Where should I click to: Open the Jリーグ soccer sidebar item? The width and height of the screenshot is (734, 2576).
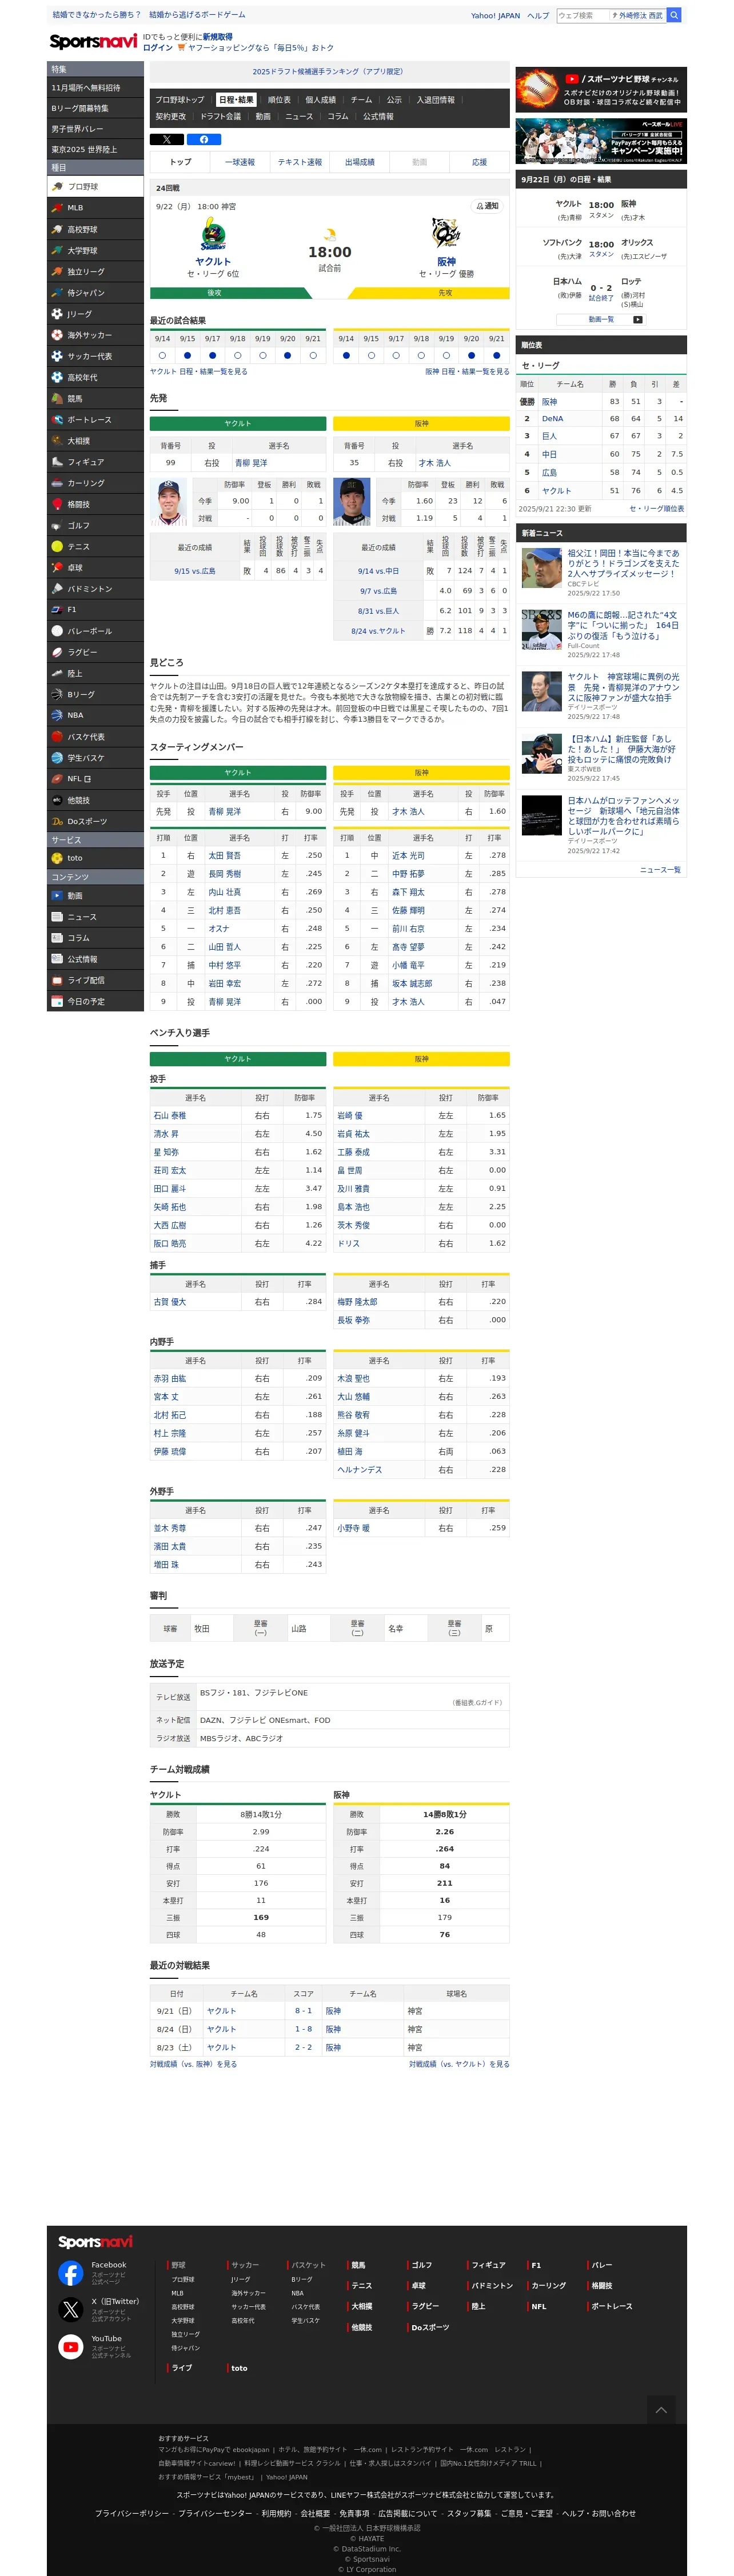click(x=95, y=314)
